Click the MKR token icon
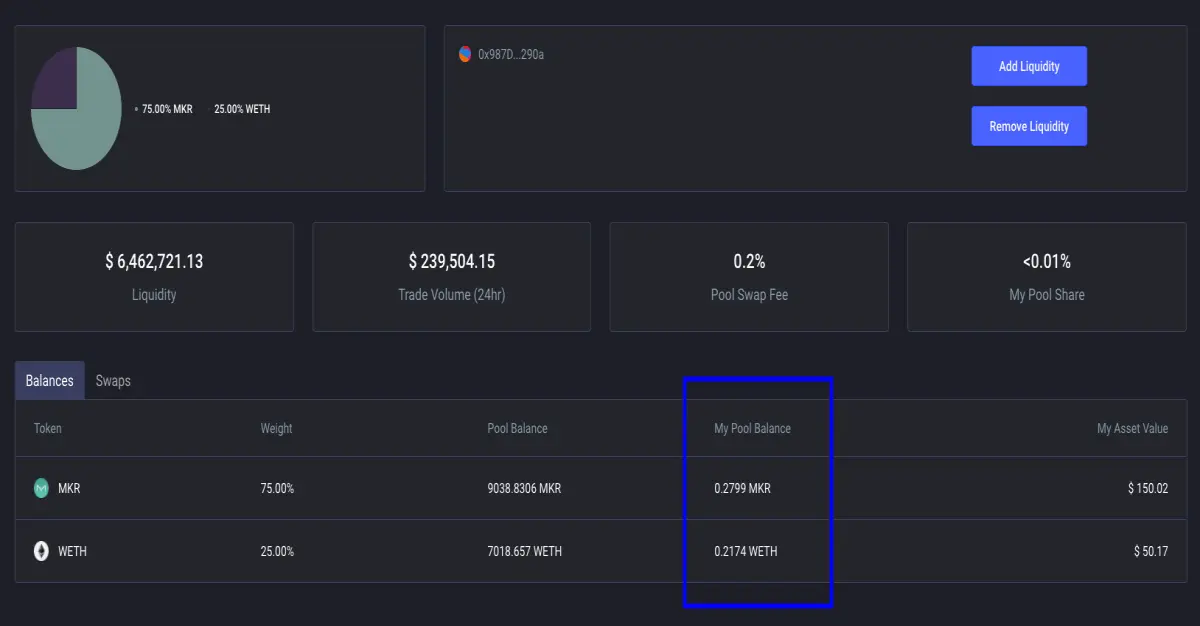The image size is (1200, 626). click(x=41, y=489)
